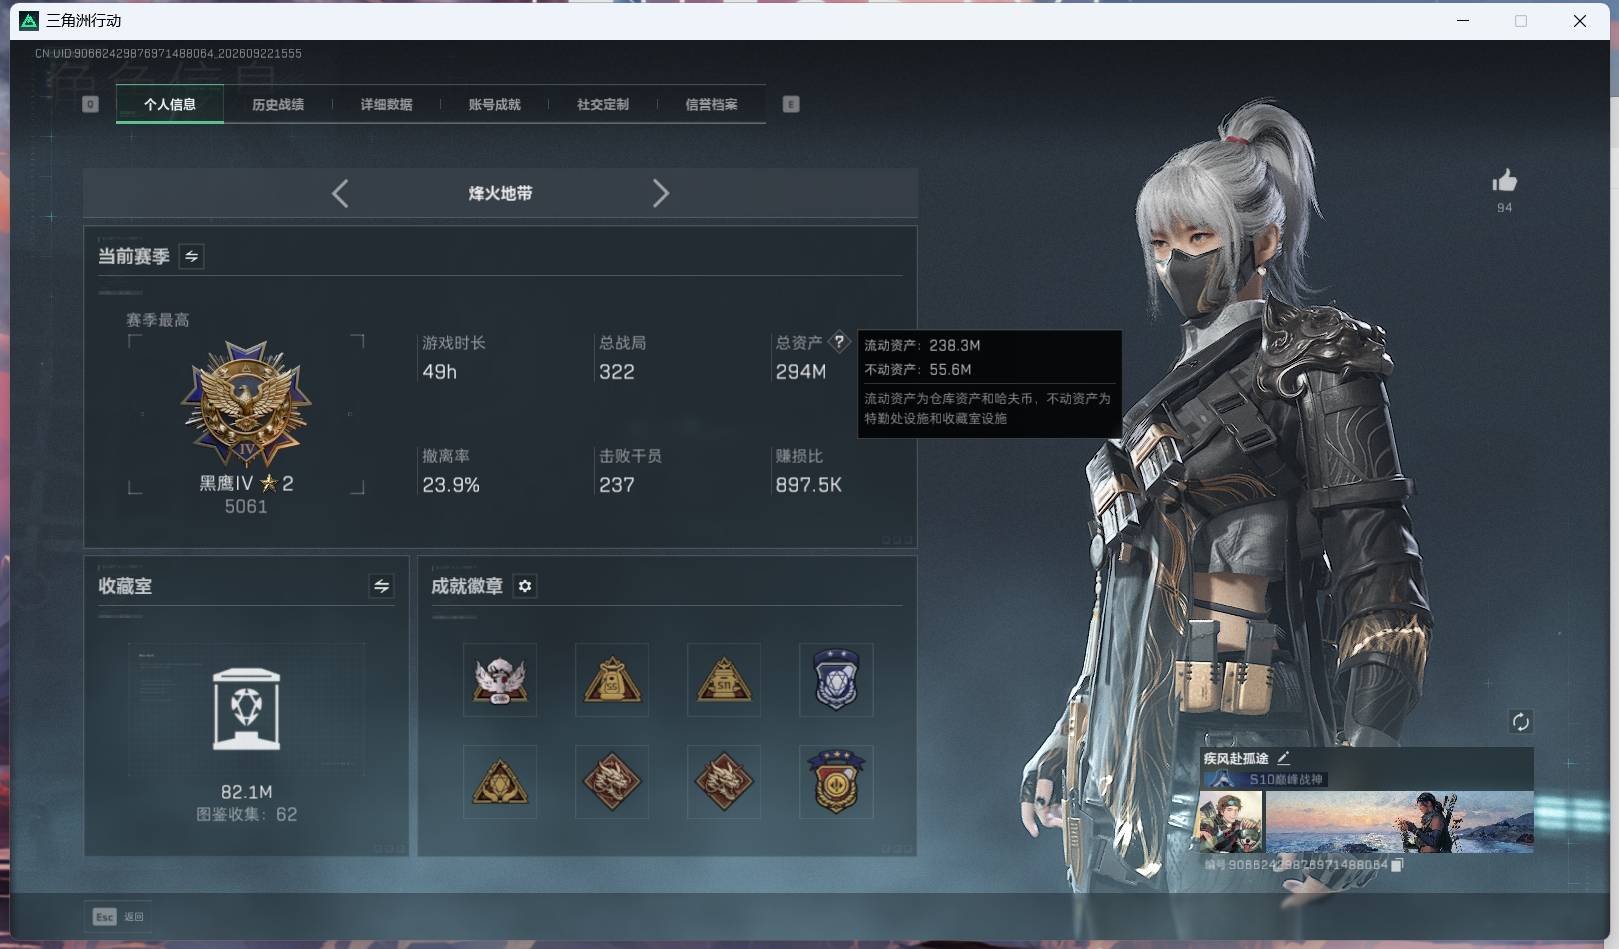Click the question mark next to 总资产
The height and width of the screenshot is (949, 1619).
coord(839,342)
